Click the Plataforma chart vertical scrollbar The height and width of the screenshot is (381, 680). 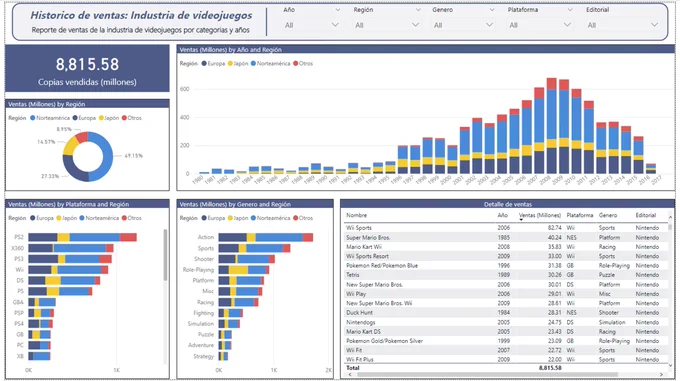pyautogui.click(x=165, y=255)
